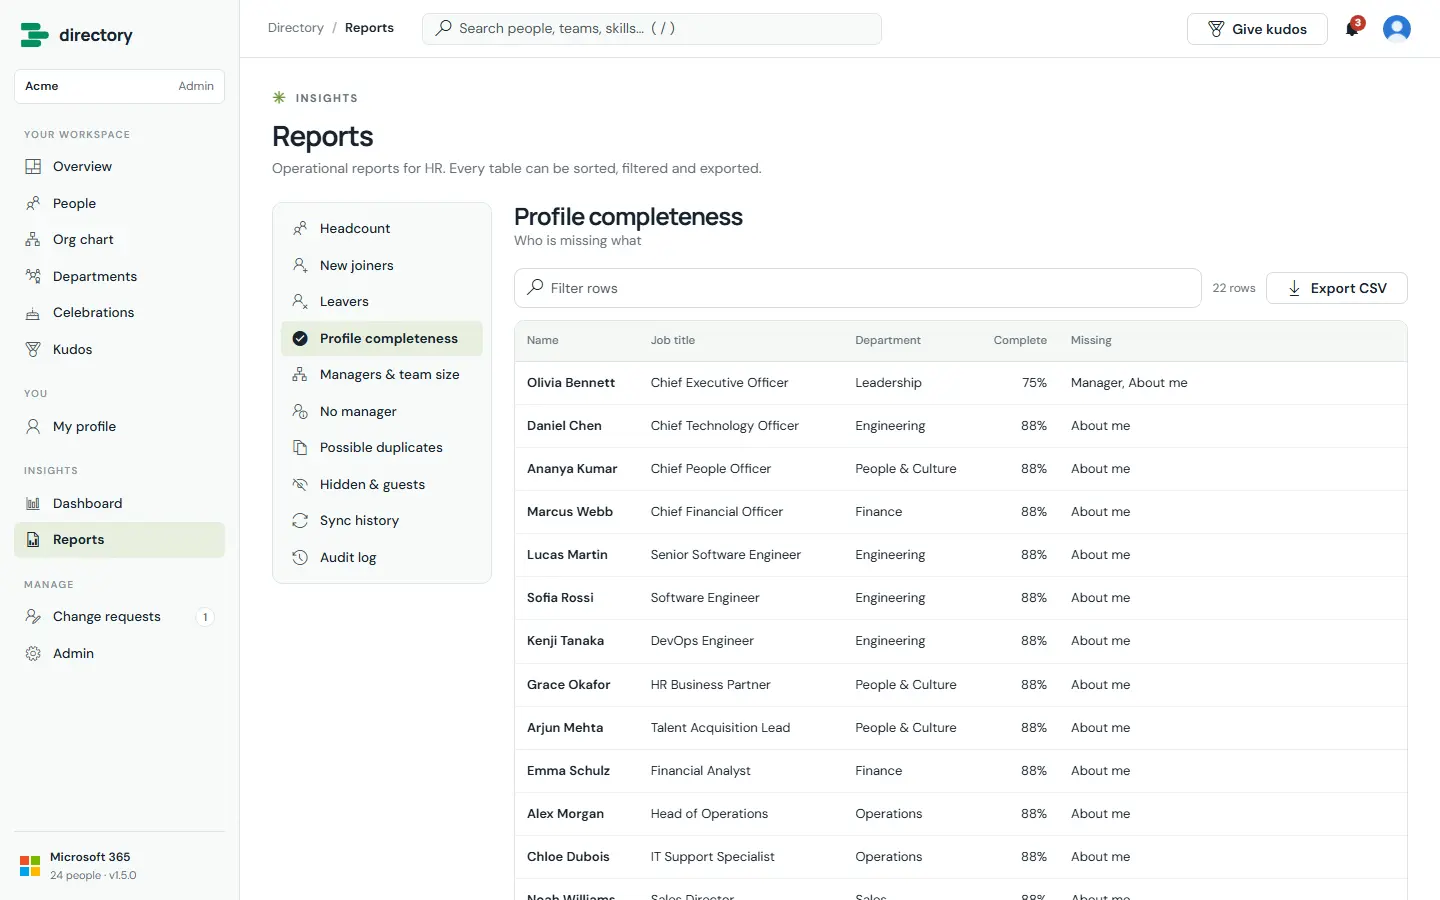Image resolution: width=1440 pixels, height=900 pixels.
Task: Open Sync history report
Action: tap(382, 521)
